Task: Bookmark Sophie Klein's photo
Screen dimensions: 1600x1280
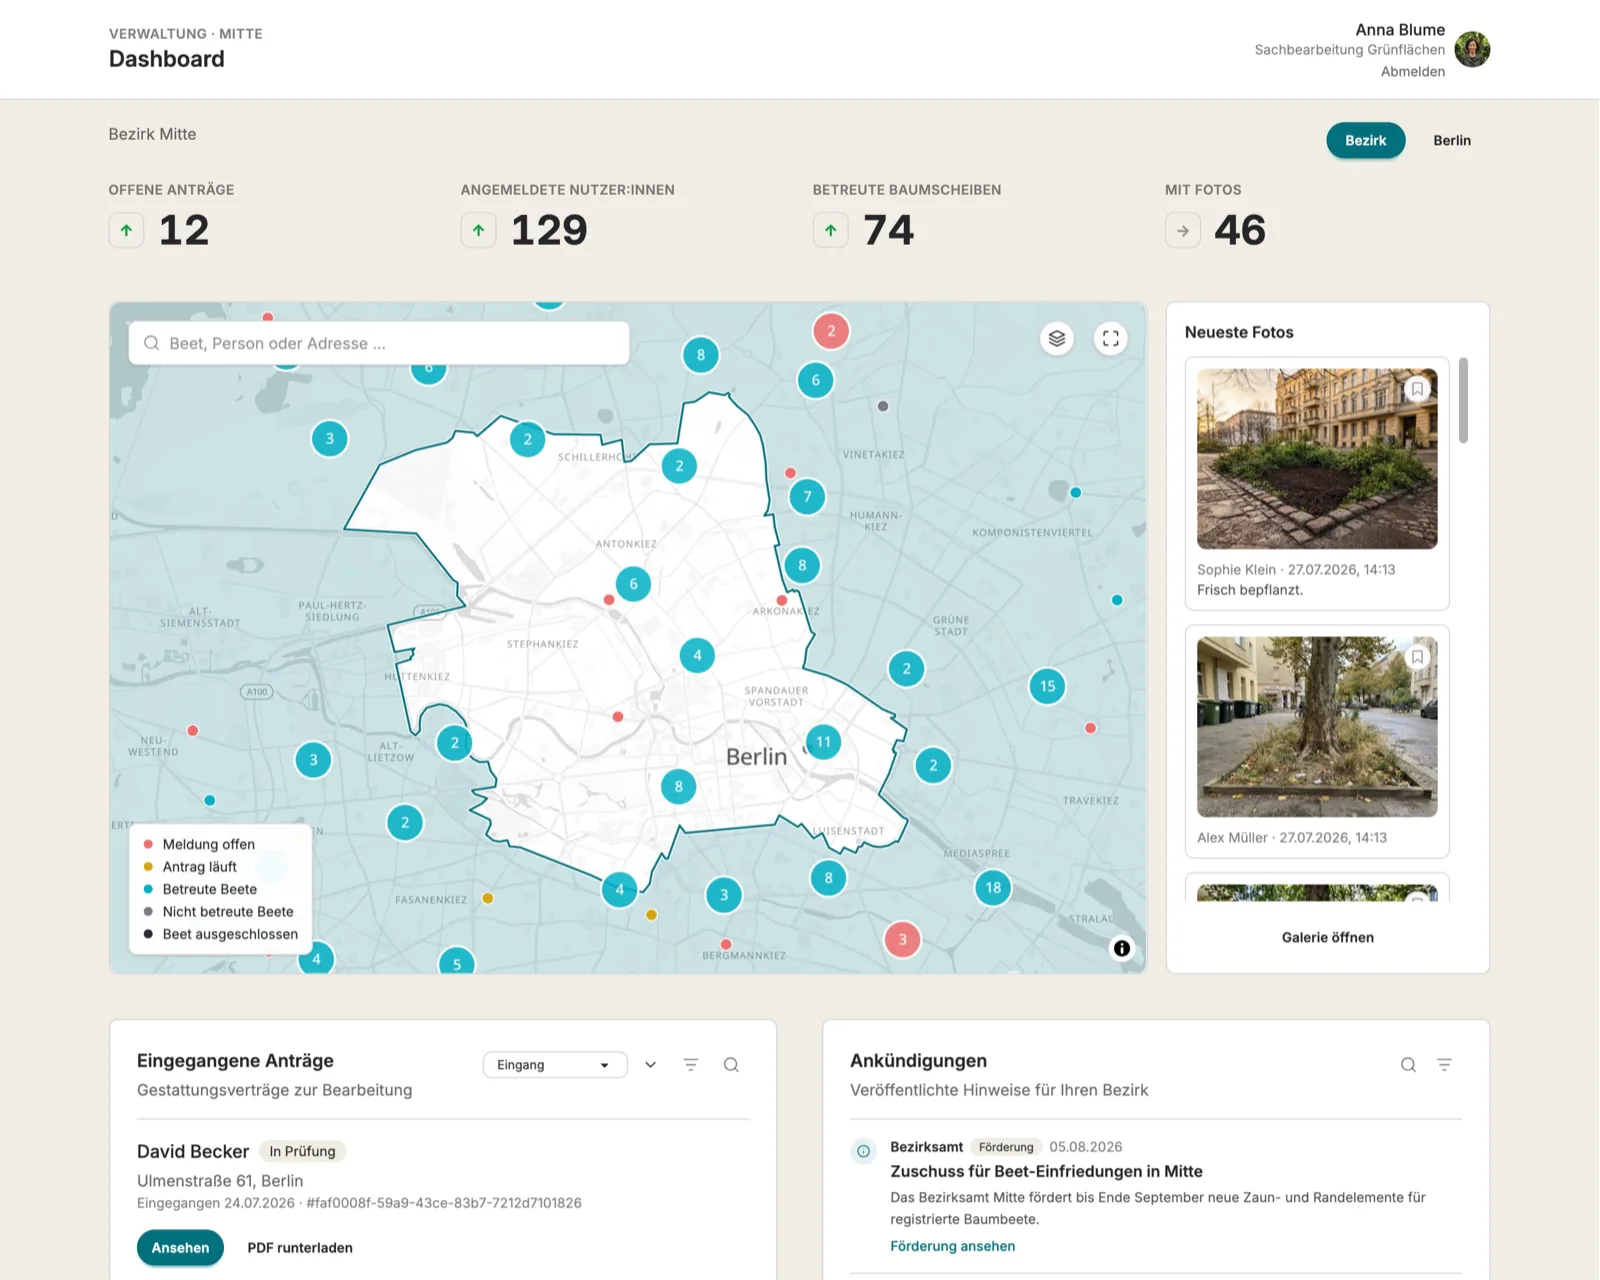Action: (x=1417, y=389)
